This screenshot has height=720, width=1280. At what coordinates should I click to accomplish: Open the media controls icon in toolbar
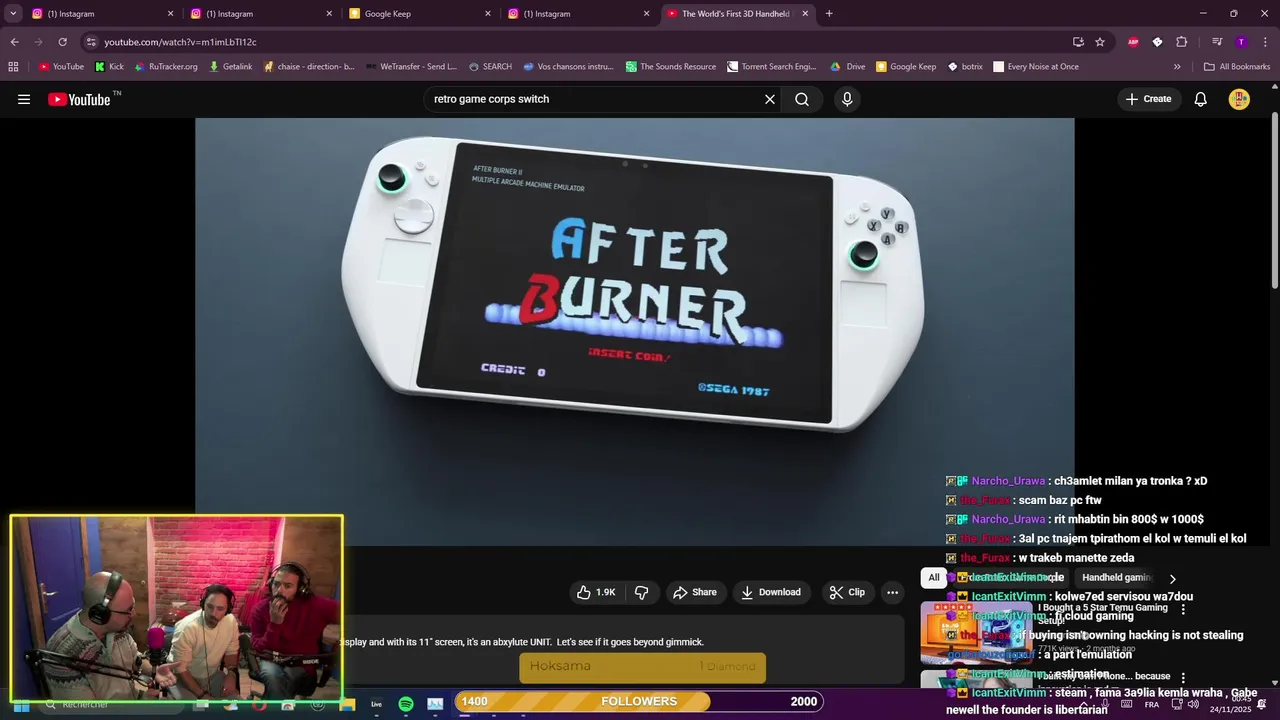click(1217, 42)
